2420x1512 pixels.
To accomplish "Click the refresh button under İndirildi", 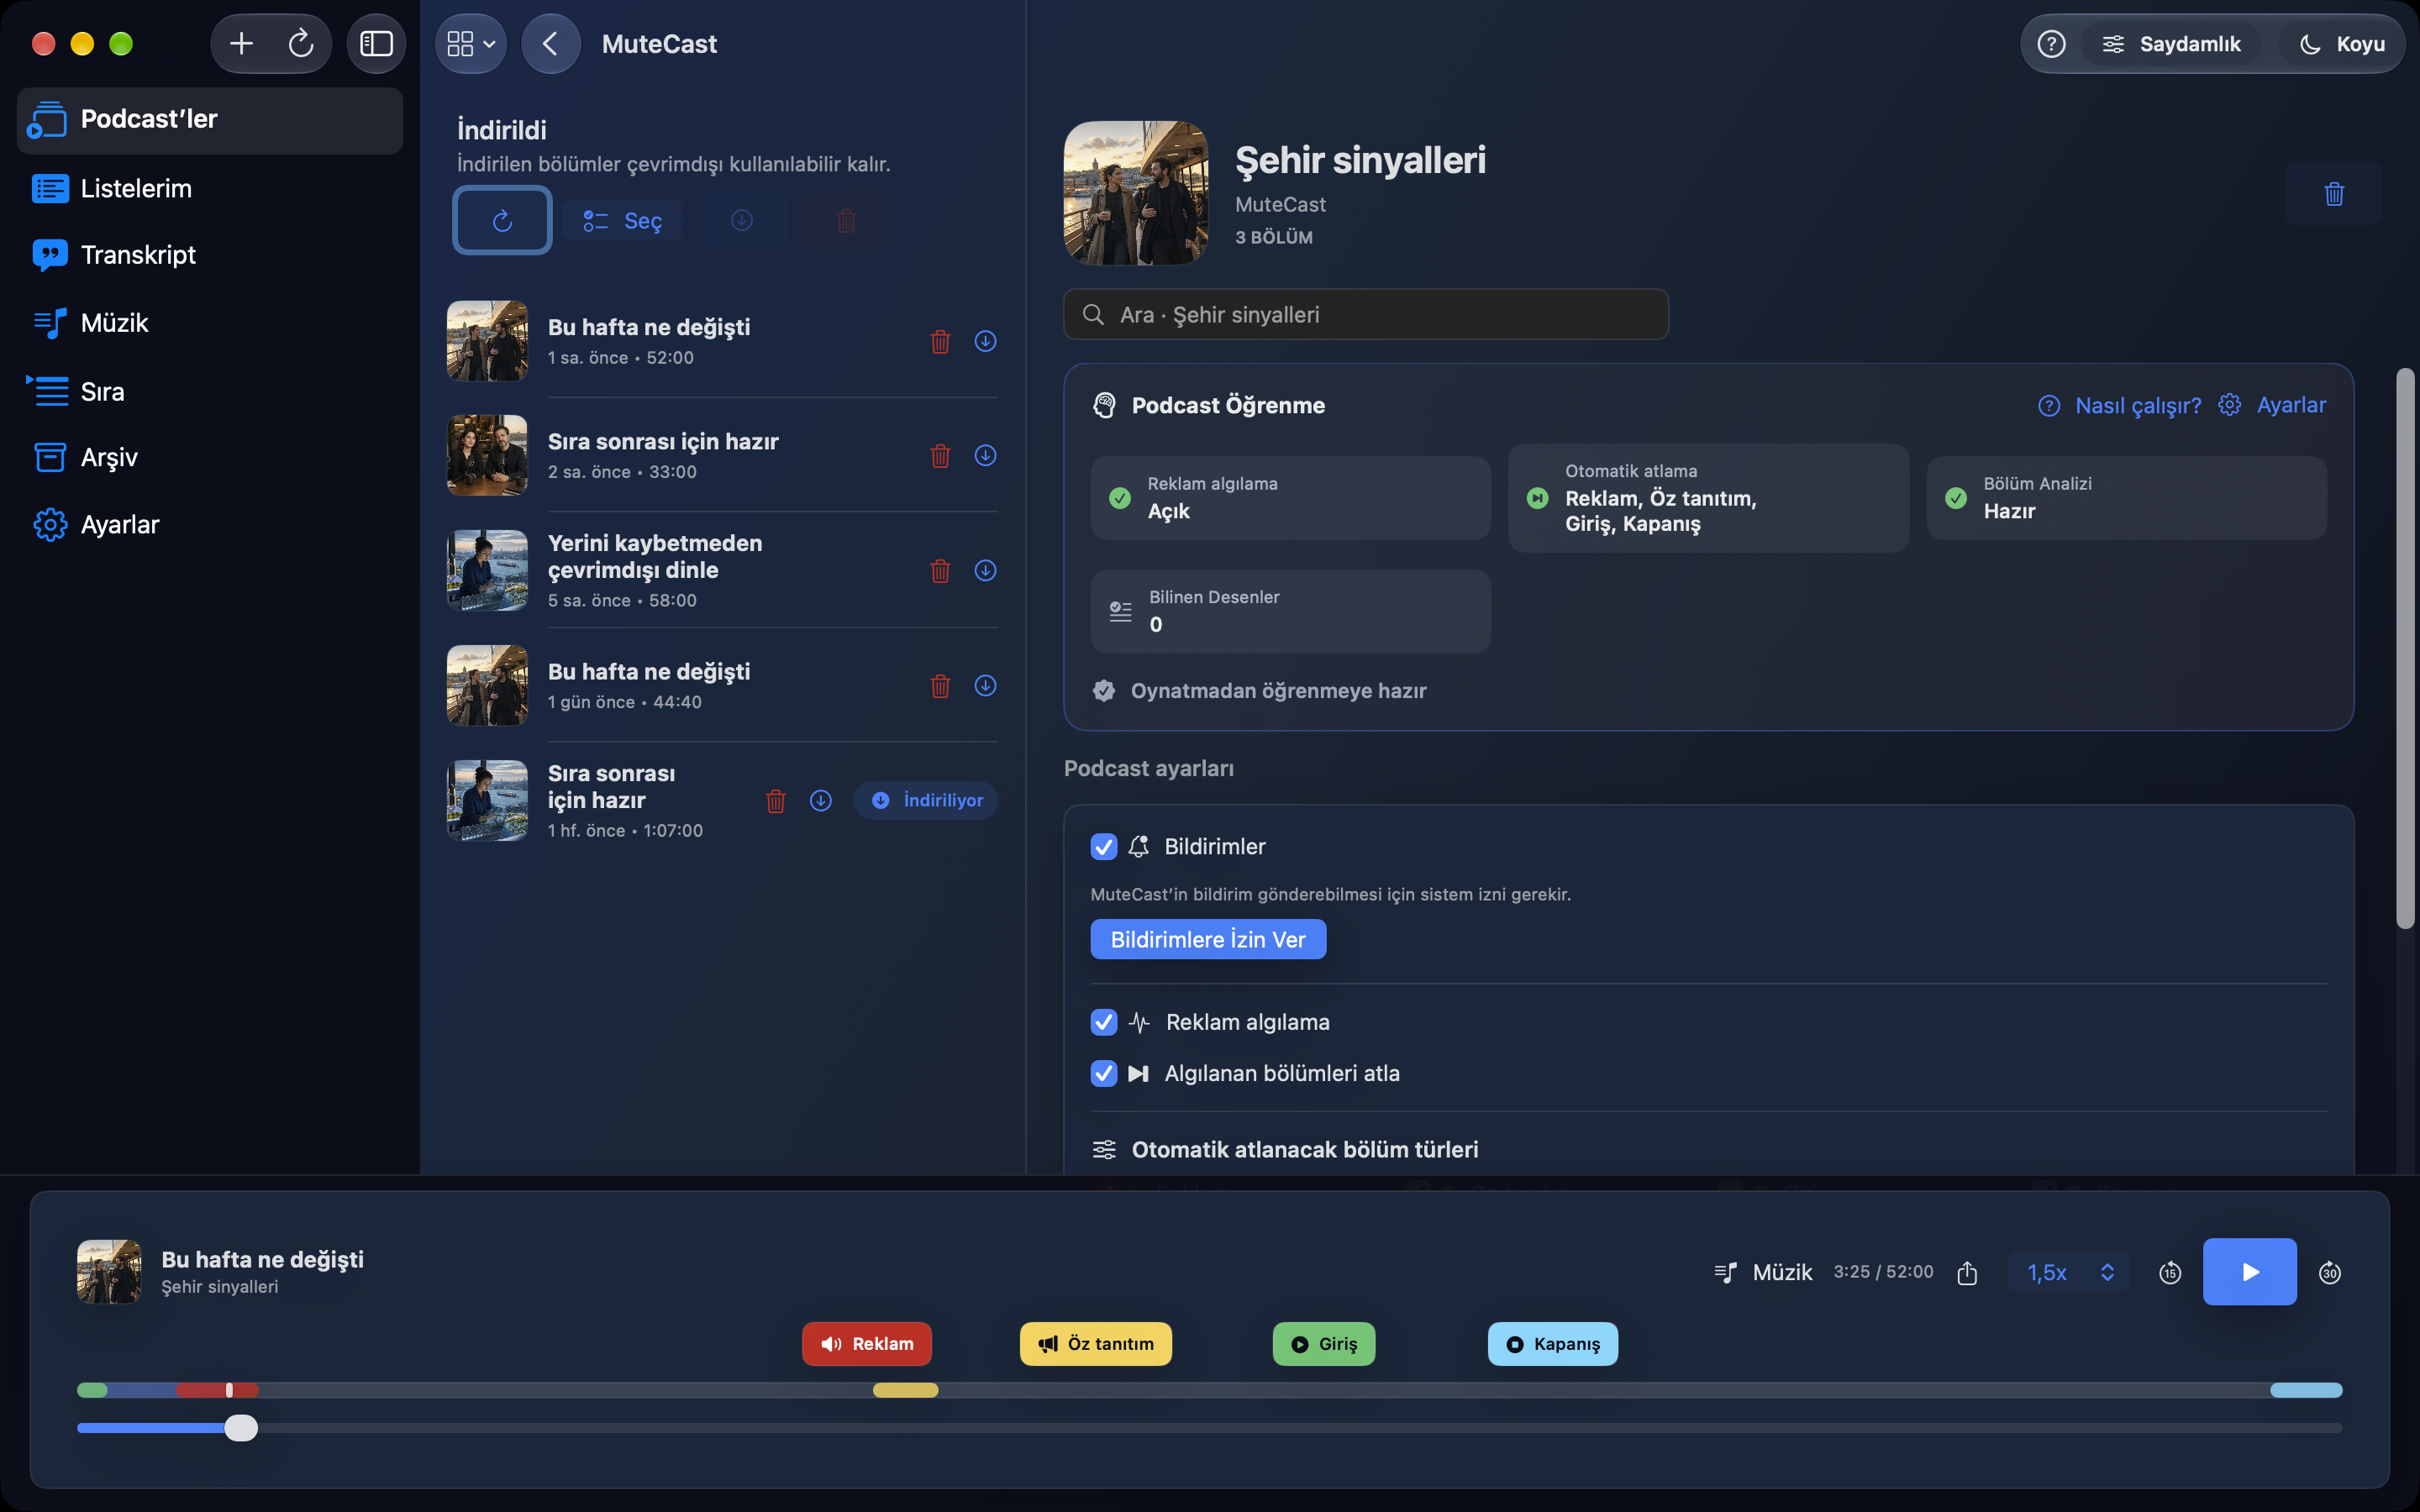I will coord(502,220).
